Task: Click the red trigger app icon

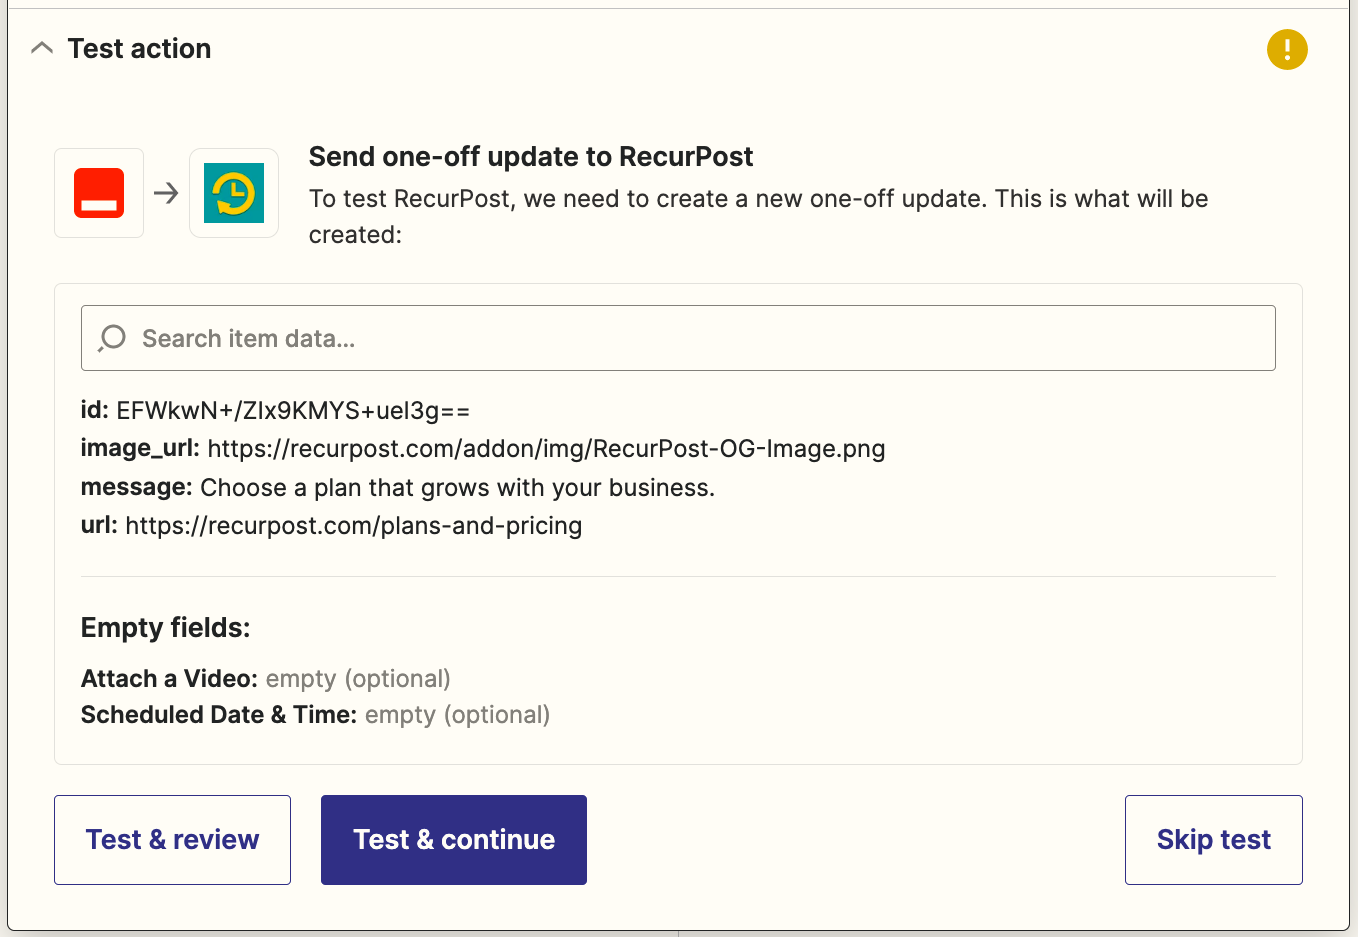Action: 99,193
